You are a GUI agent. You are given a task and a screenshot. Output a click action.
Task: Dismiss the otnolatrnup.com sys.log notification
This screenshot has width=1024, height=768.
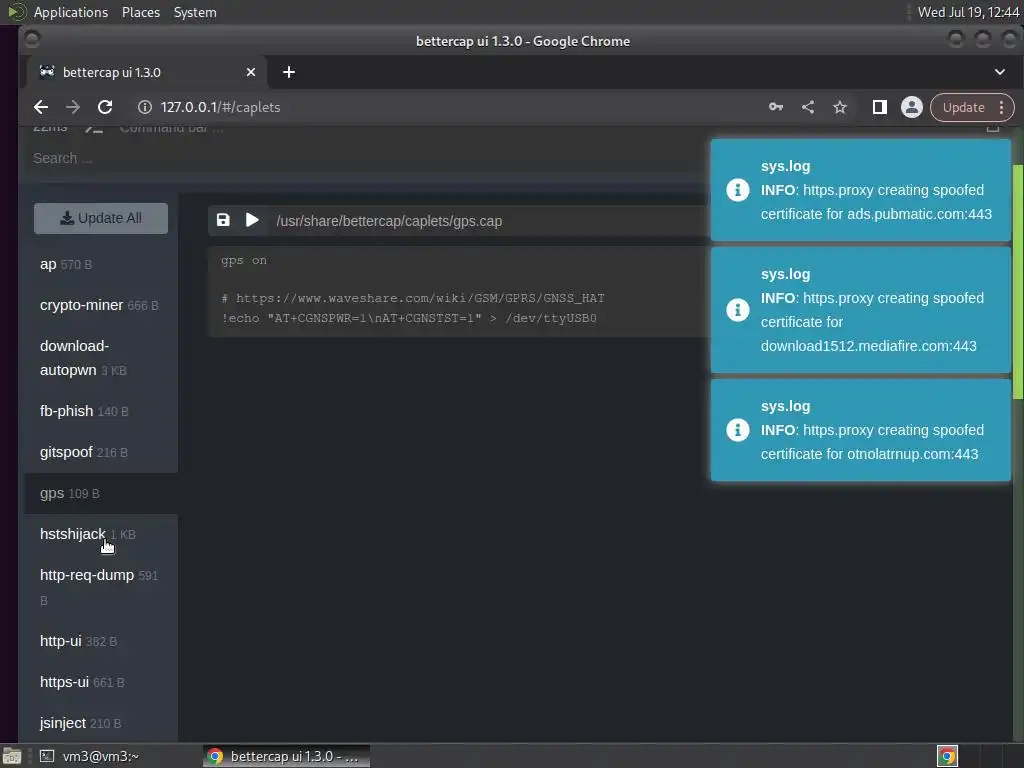coord(861,430)
